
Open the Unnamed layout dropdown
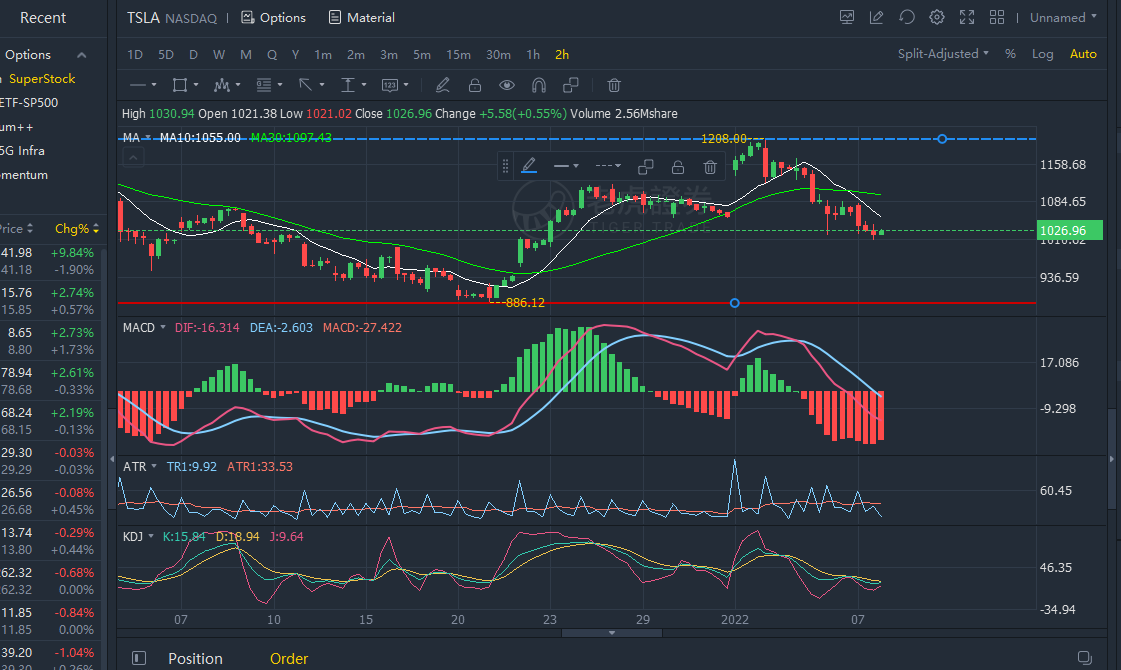click(1063, 17)
